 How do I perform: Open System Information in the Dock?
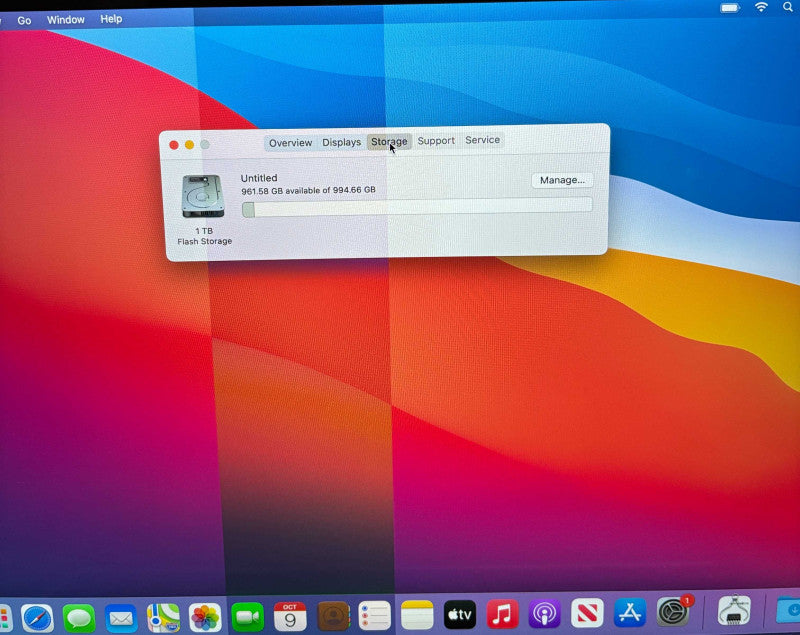click(734, 610)
